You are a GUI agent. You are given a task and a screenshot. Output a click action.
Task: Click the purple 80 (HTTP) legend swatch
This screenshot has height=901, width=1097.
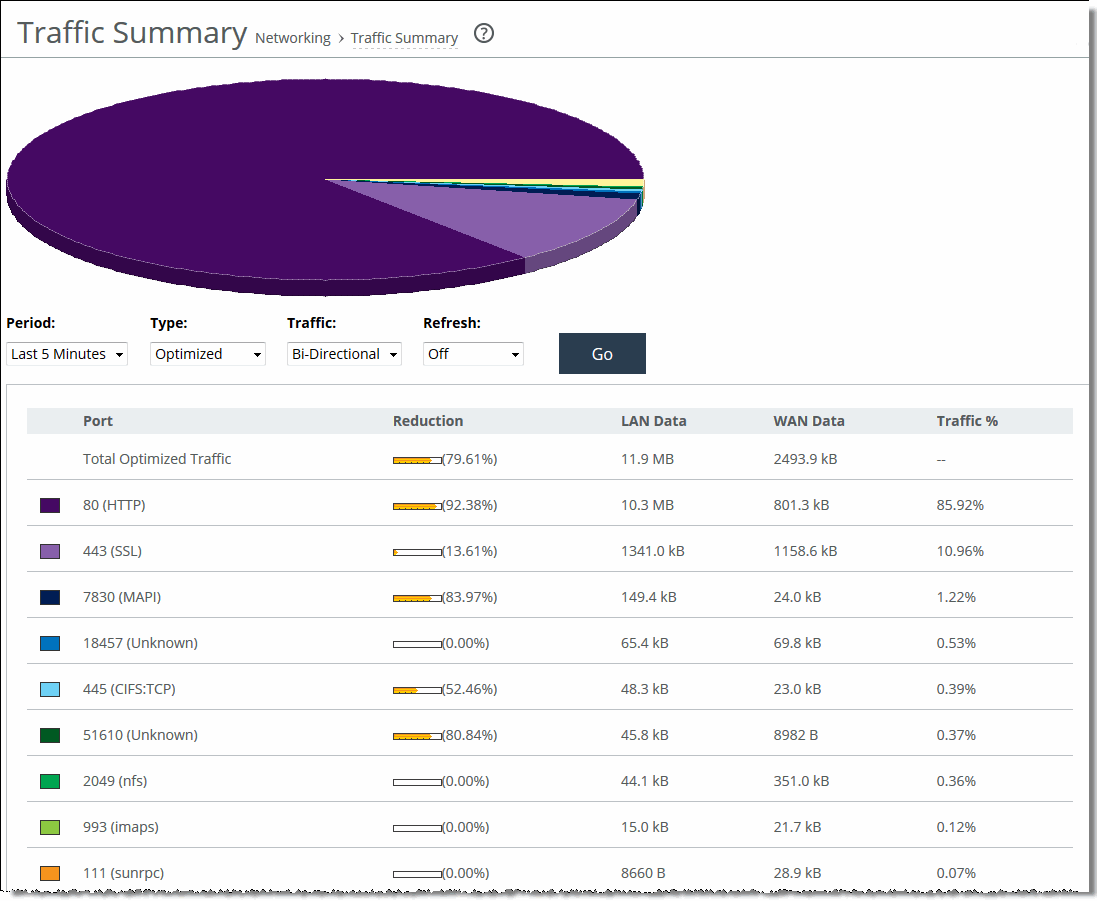48,505
